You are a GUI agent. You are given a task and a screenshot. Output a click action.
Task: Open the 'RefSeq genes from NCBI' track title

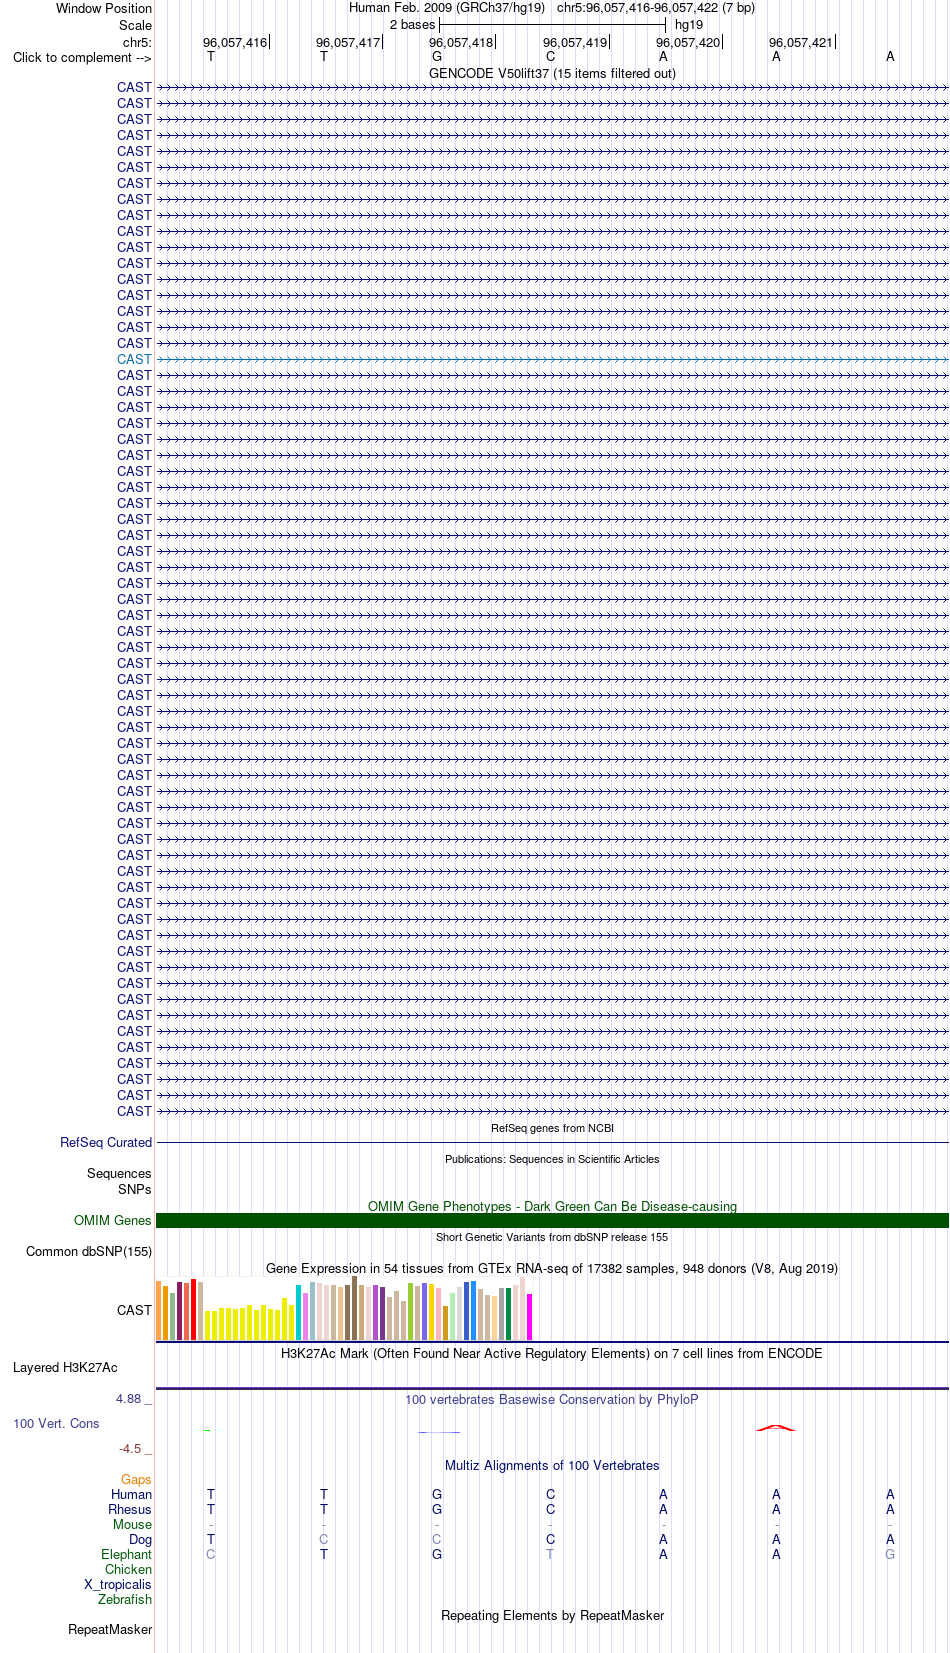click(x=552, y=1128)
